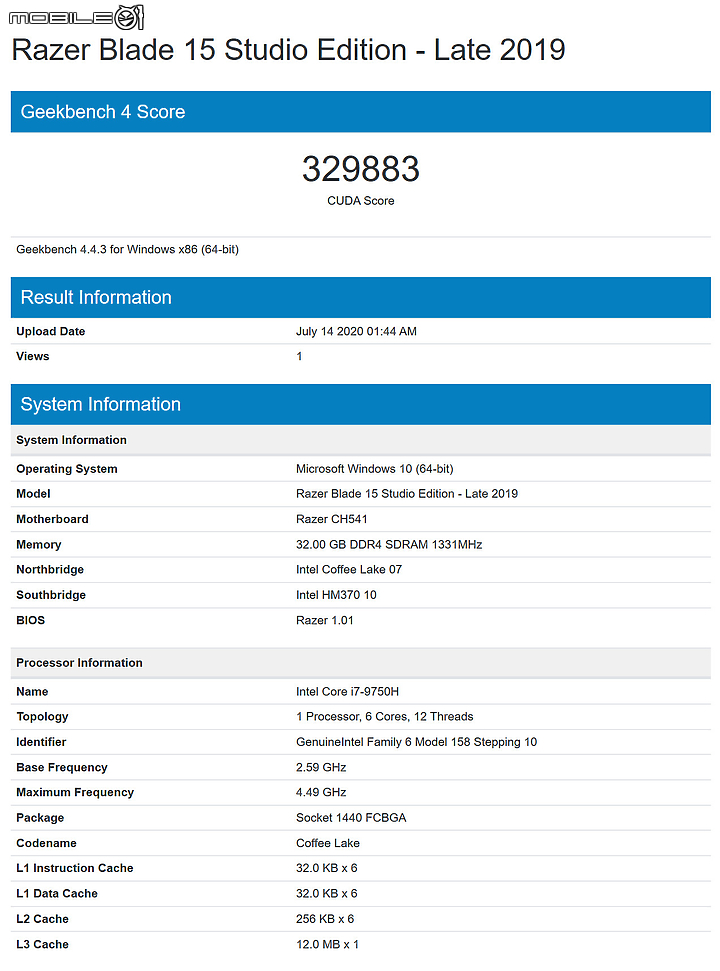Screen dimensions: 720x971
Task: Select the 12.0 MB x 1 value
Action: click(327, 944)
